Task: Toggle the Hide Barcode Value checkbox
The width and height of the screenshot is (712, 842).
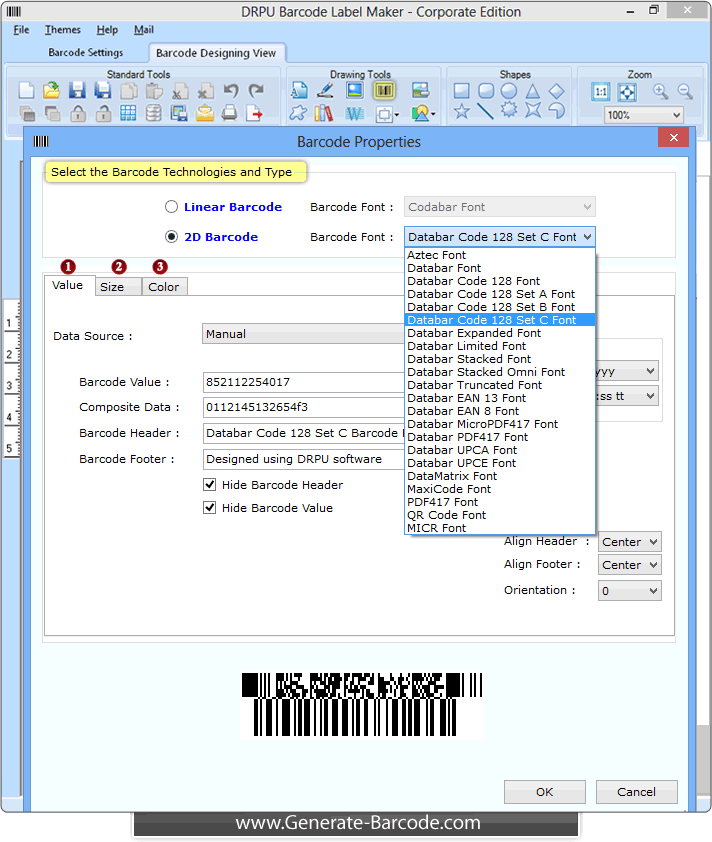Action: 210,508
